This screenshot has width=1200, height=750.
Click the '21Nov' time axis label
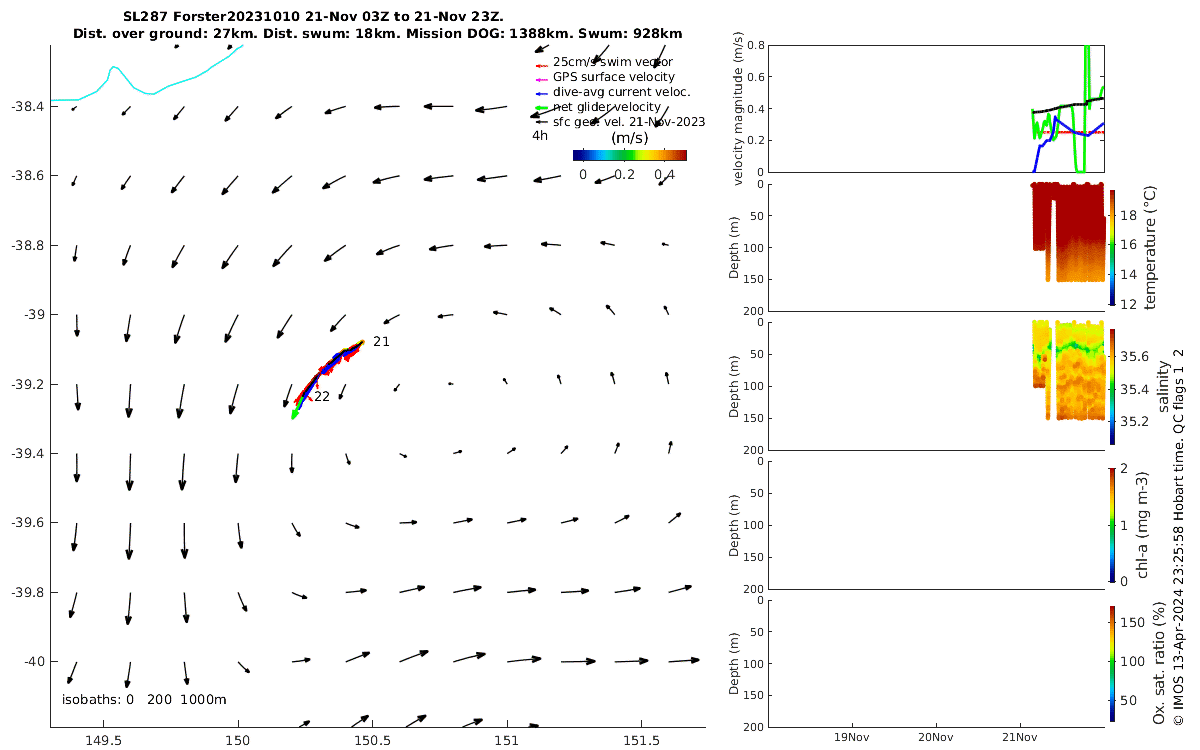[1020, 736]
